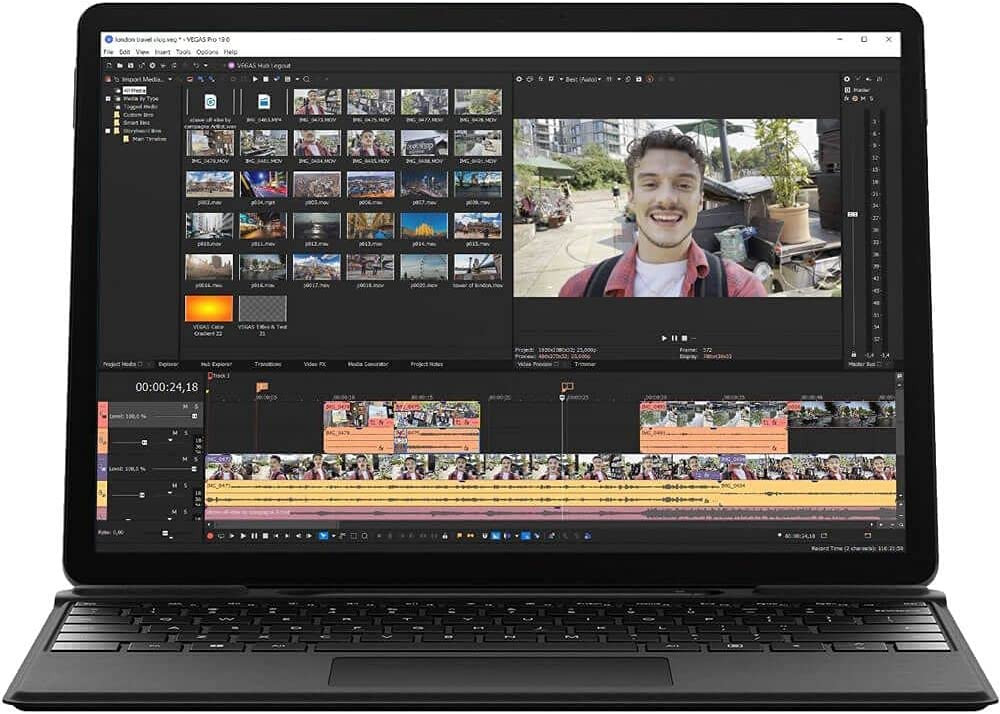Pause playback in timeline transport bar
Image resolution: width=1000 pixels, height=714 pixels.
click(x=254, y=536)
